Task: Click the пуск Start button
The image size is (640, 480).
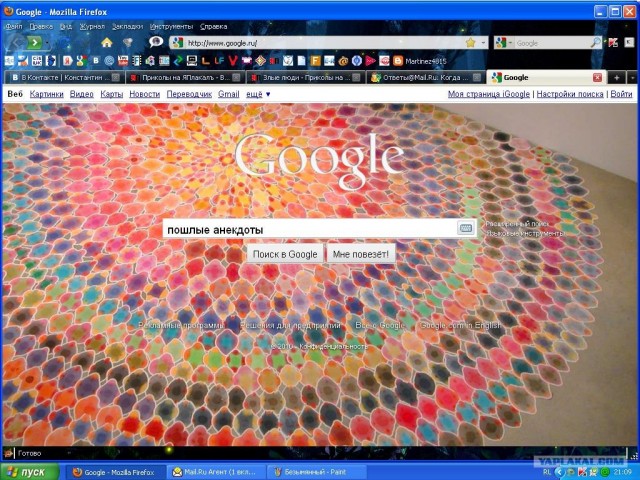Action: [x=29, y=472]
